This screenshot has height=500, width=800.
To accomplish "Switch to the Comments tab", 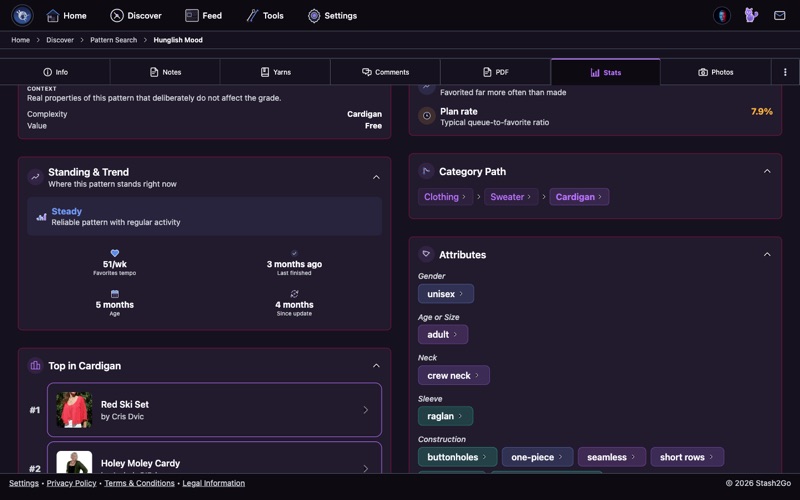I will tap(385, 72).
